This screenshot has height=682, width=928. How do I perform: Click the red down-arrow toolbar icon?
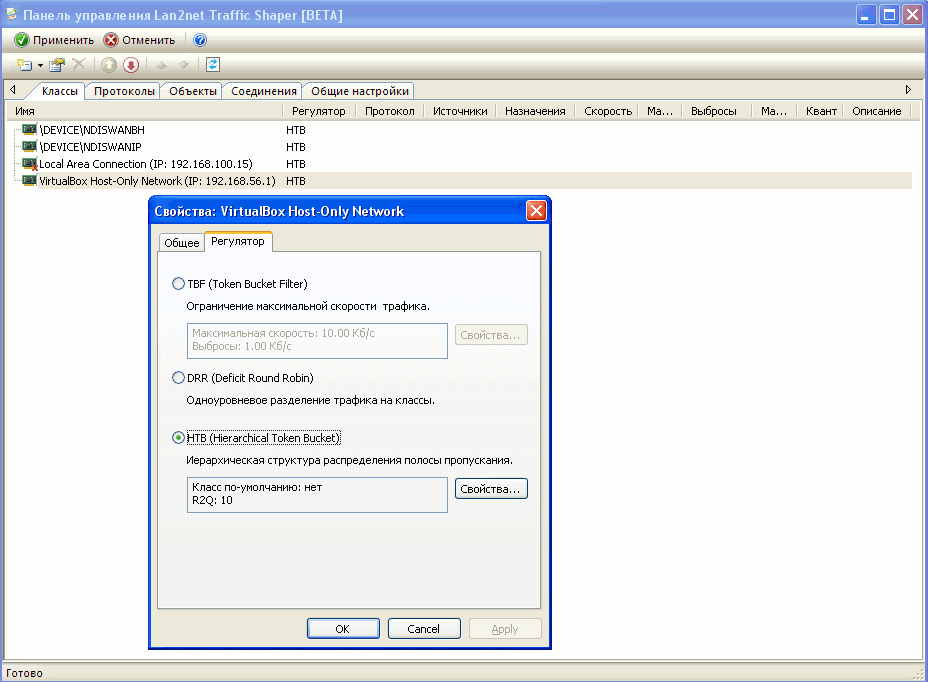131,65
